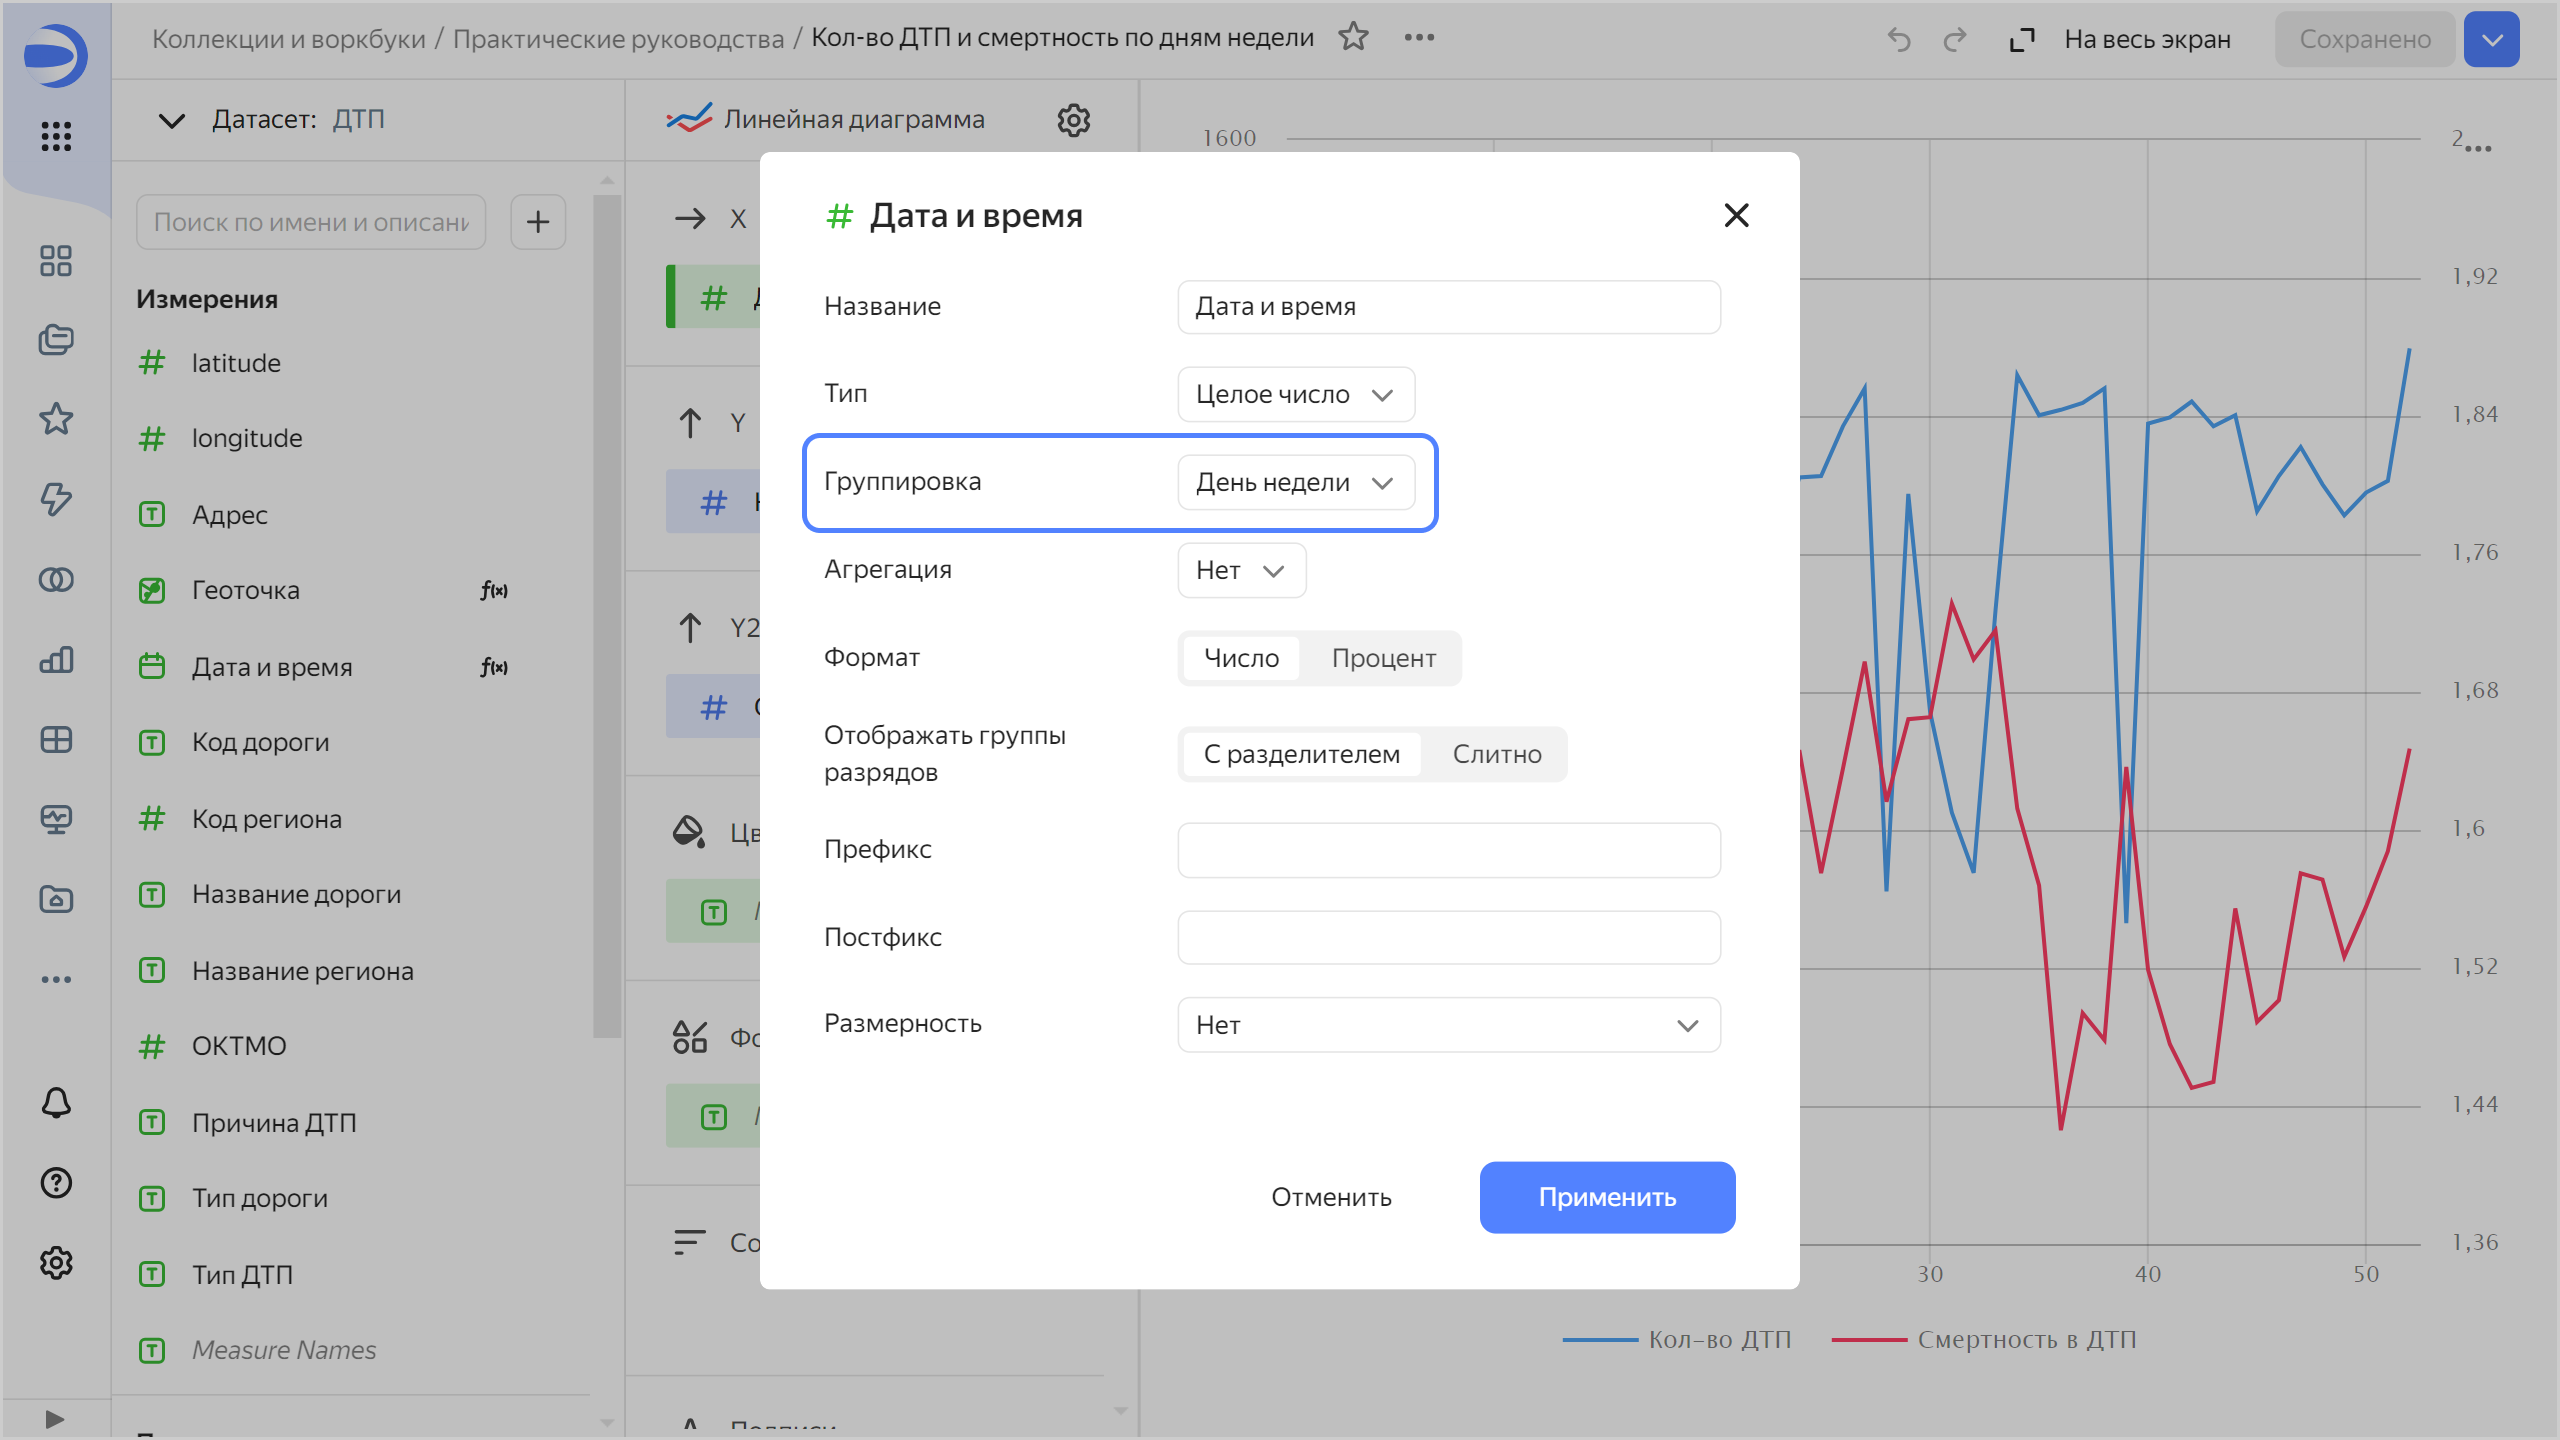
Task: Open the Группировка dropdown День недели
Action: pyautogui.click(x=1295, y=482)
